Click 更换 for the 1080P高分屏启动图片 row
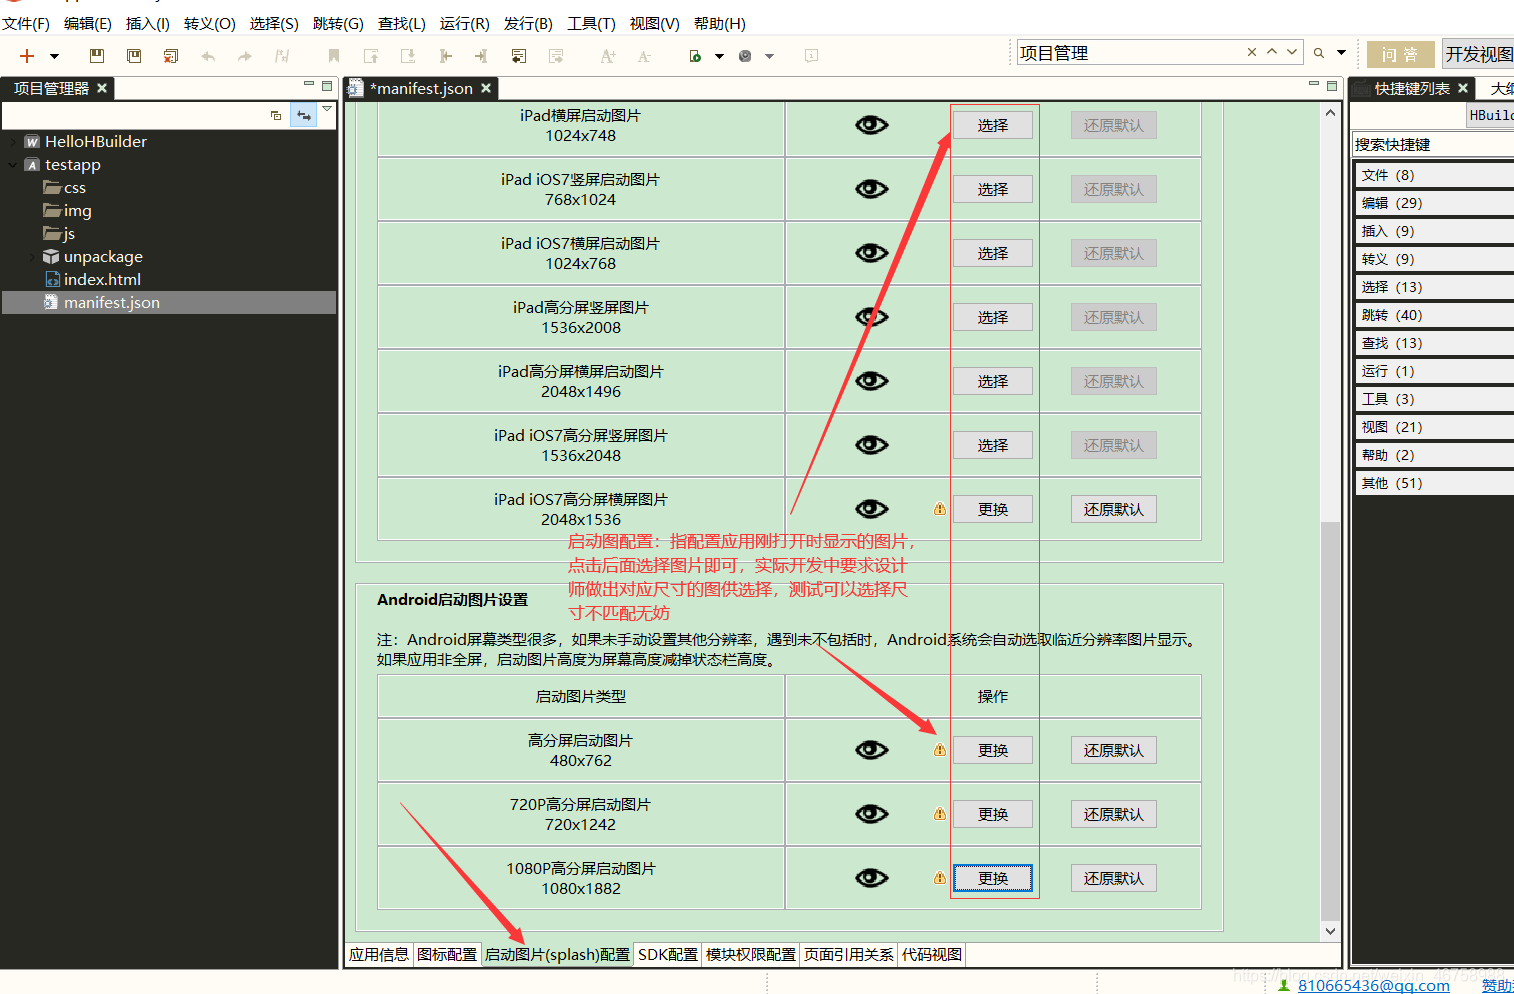 [x=992, y=877]
